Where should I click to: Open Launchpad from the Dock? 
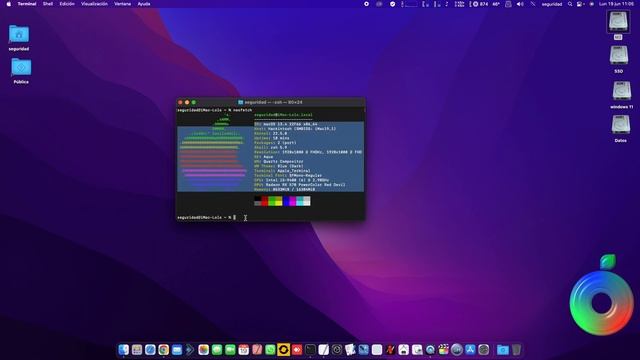click(x=137, y=349)
